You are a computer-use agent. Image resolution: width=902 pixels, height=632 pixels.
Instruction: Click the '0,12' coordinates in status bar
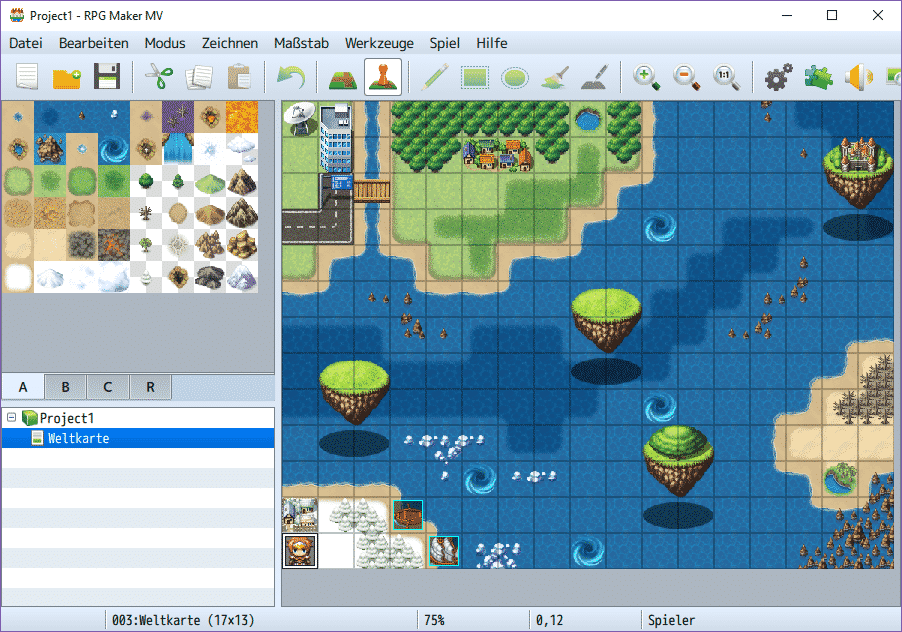(x=549, y=620)
